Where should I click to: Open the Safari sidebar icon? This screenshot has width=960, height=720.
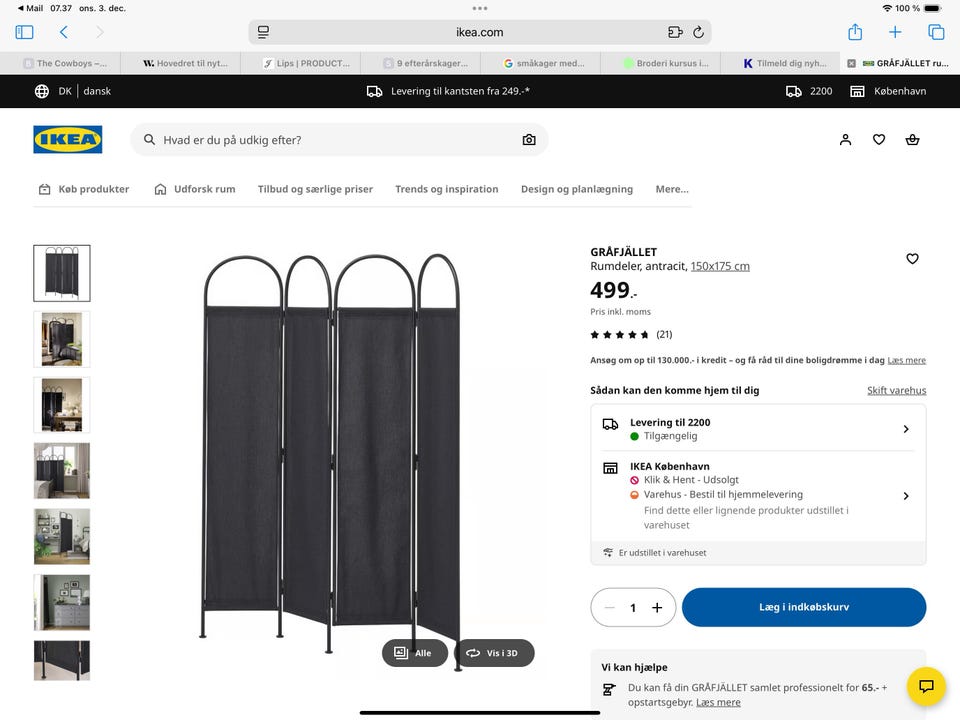25,32
